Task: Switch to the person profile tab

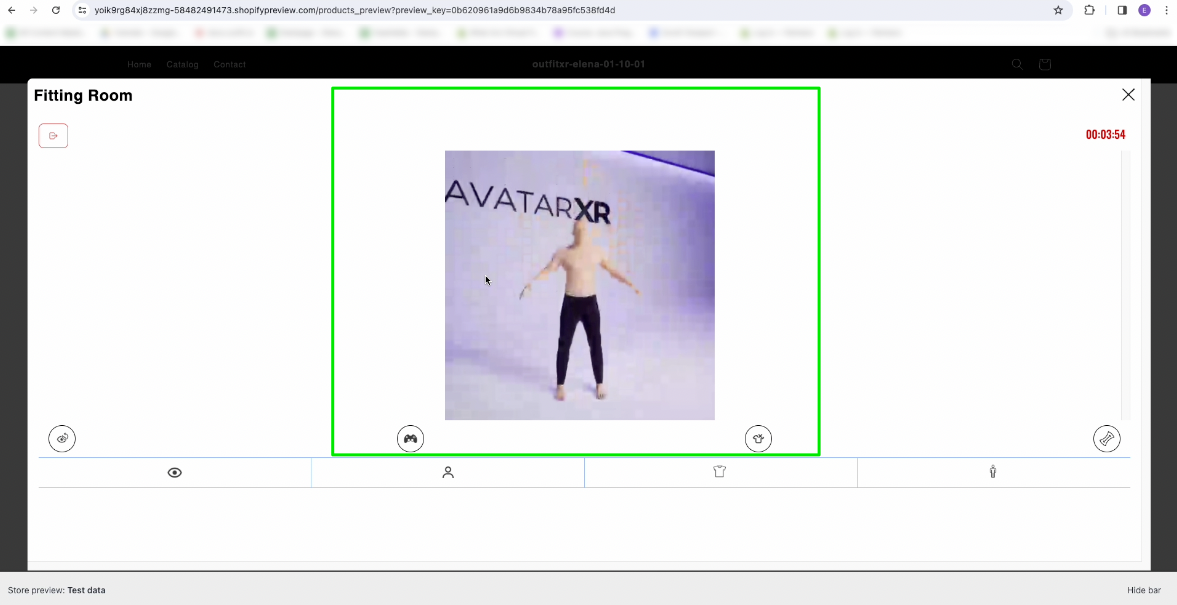Action: (448, 472)
